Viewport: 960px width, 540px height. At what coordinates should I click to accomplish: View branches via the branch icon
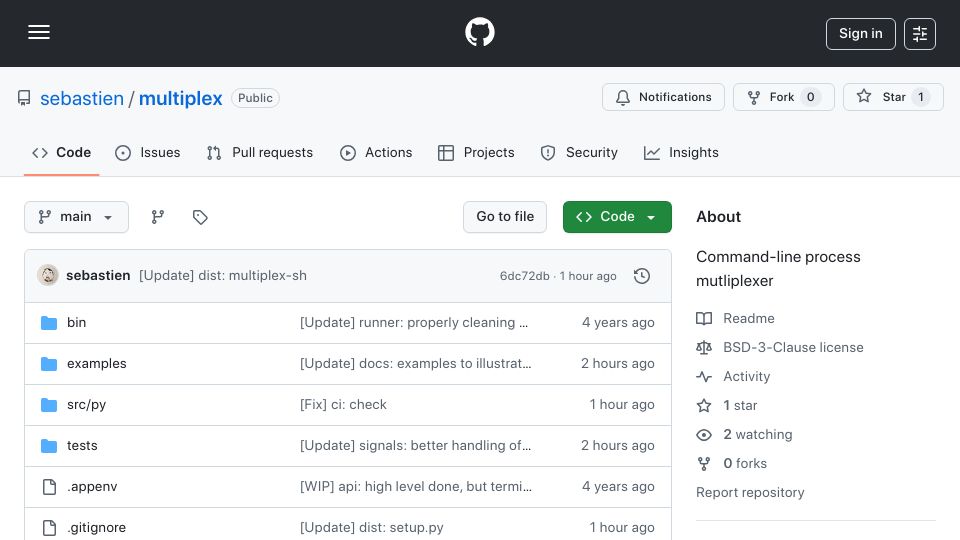pyautogui.click(x=158, y=217)
